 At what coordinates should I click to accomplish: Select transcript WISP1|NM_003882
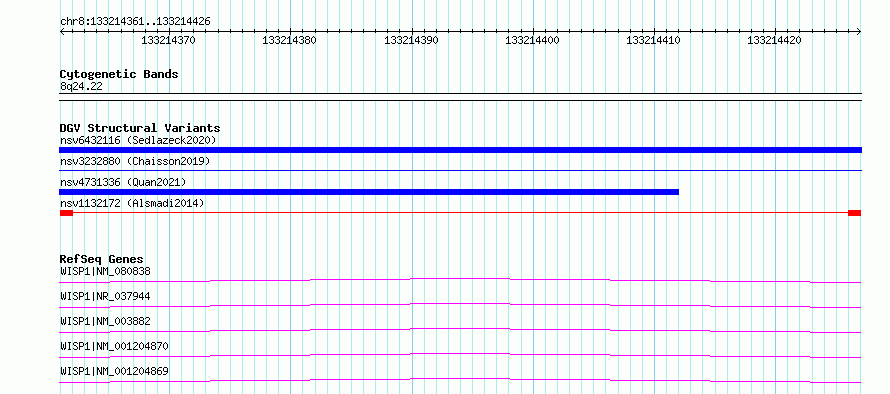105,321
